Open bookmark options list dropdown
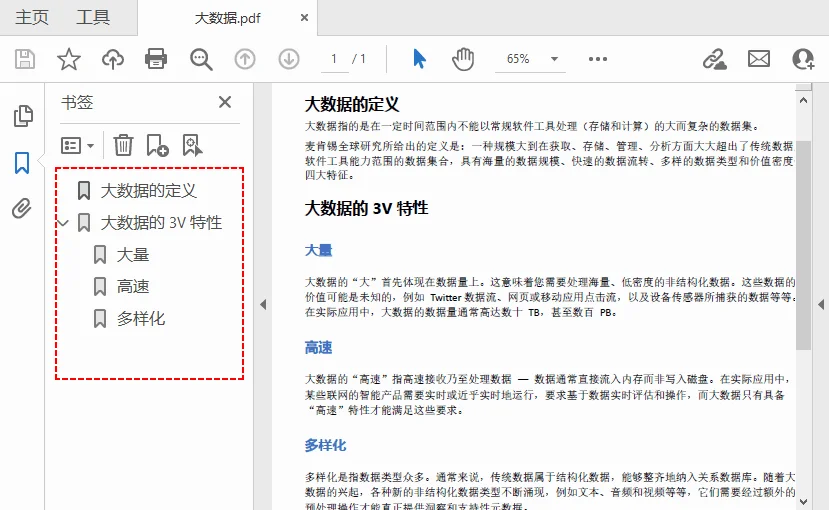This screenshot has height=510, width=829. (x=77, y=145)
